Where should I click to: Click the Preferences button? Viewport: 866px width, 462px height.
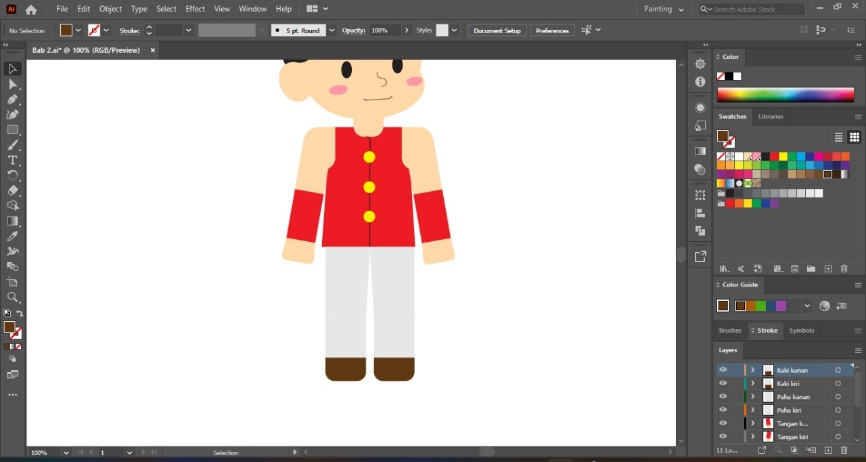552,30
